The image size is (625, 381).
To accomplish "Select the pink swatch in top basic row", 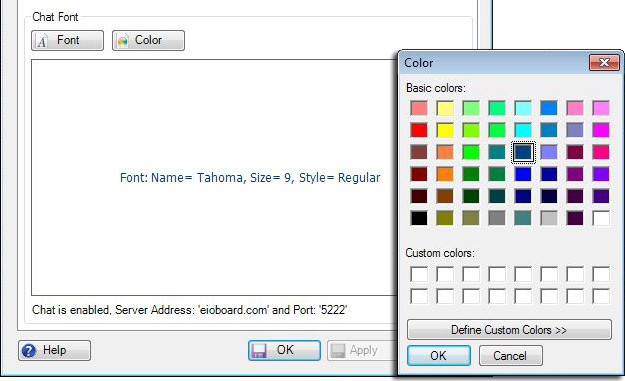I will point(575,108).
